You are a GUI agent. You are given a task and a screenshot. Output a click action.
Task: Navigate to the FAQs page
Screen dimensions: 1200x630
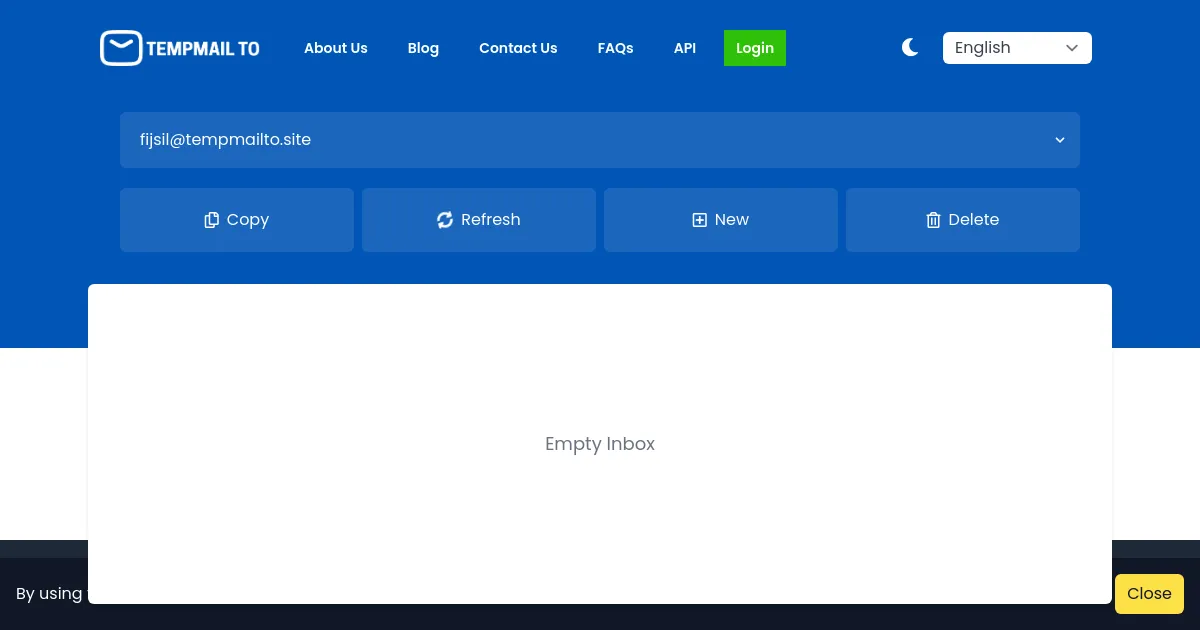[615, 47]
